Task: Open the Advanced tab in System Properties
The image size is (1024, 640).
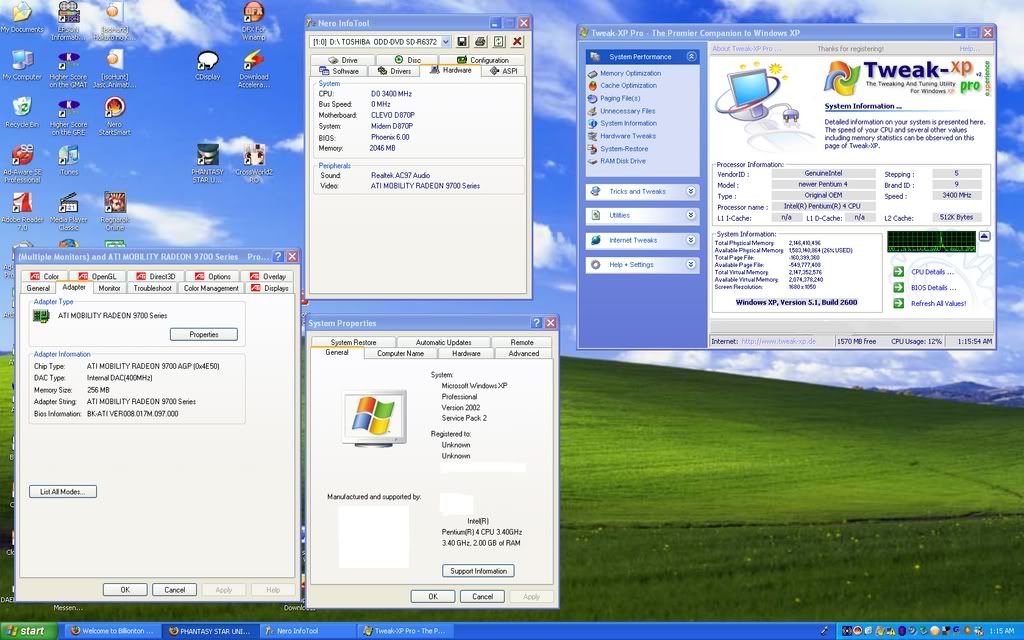Action: click(x=524, y=353)
